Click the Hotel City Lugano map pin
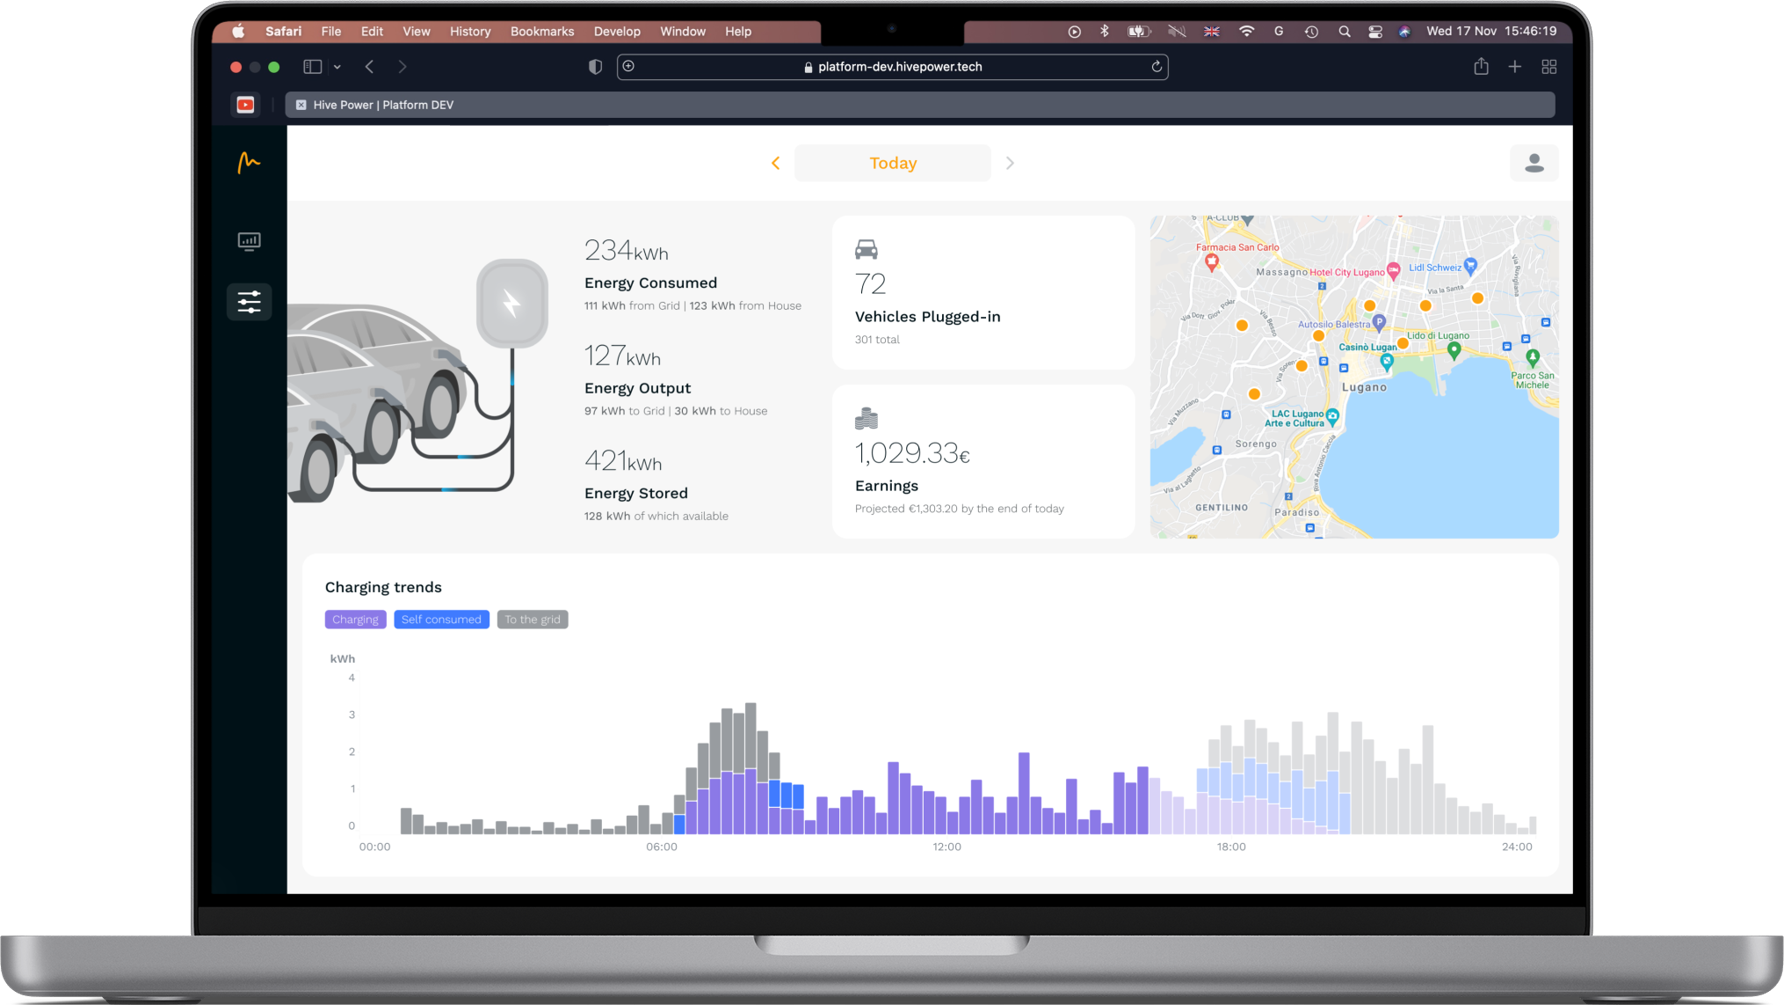 pyautogui.click(x=1393, y=272)
